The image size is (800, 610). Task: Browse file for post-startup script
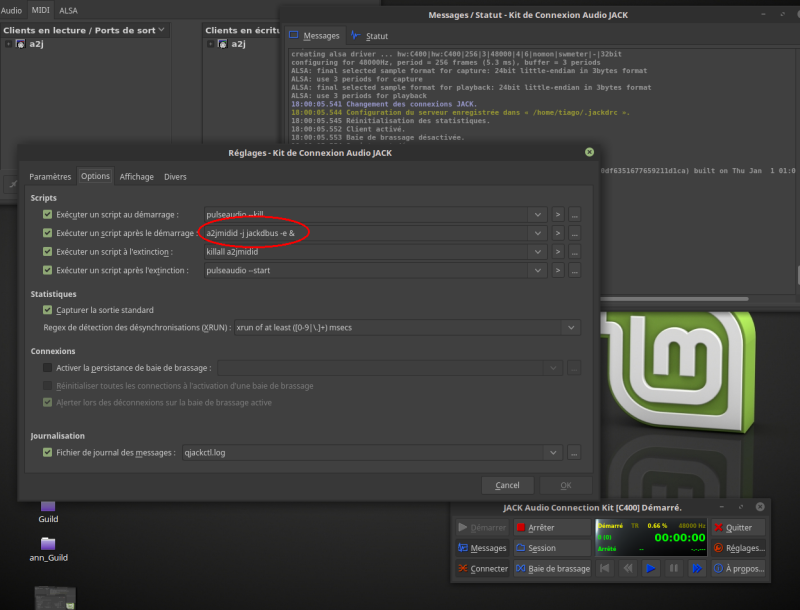point(574,233)
